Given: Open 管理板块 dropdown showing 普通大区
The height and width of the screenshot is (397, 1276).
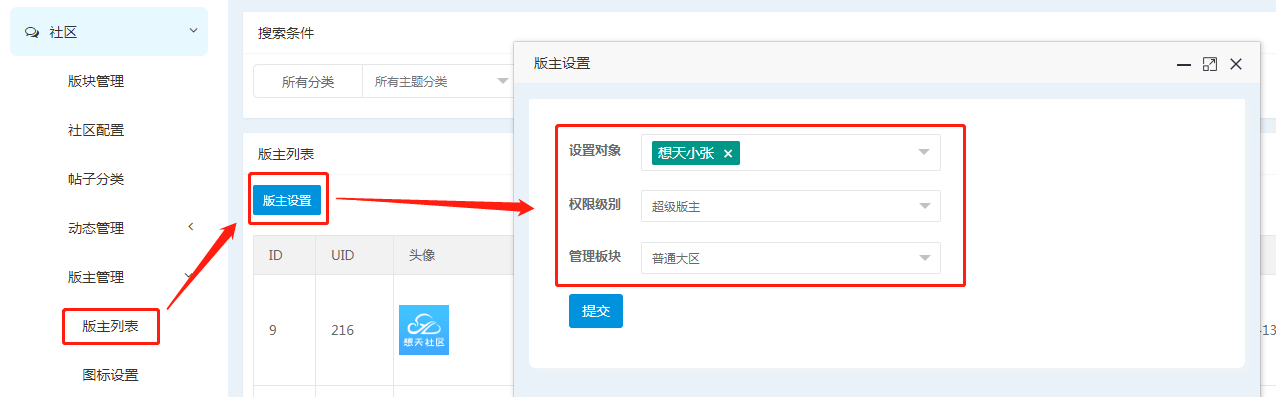Looking at the screenshot, I should 791,258.
